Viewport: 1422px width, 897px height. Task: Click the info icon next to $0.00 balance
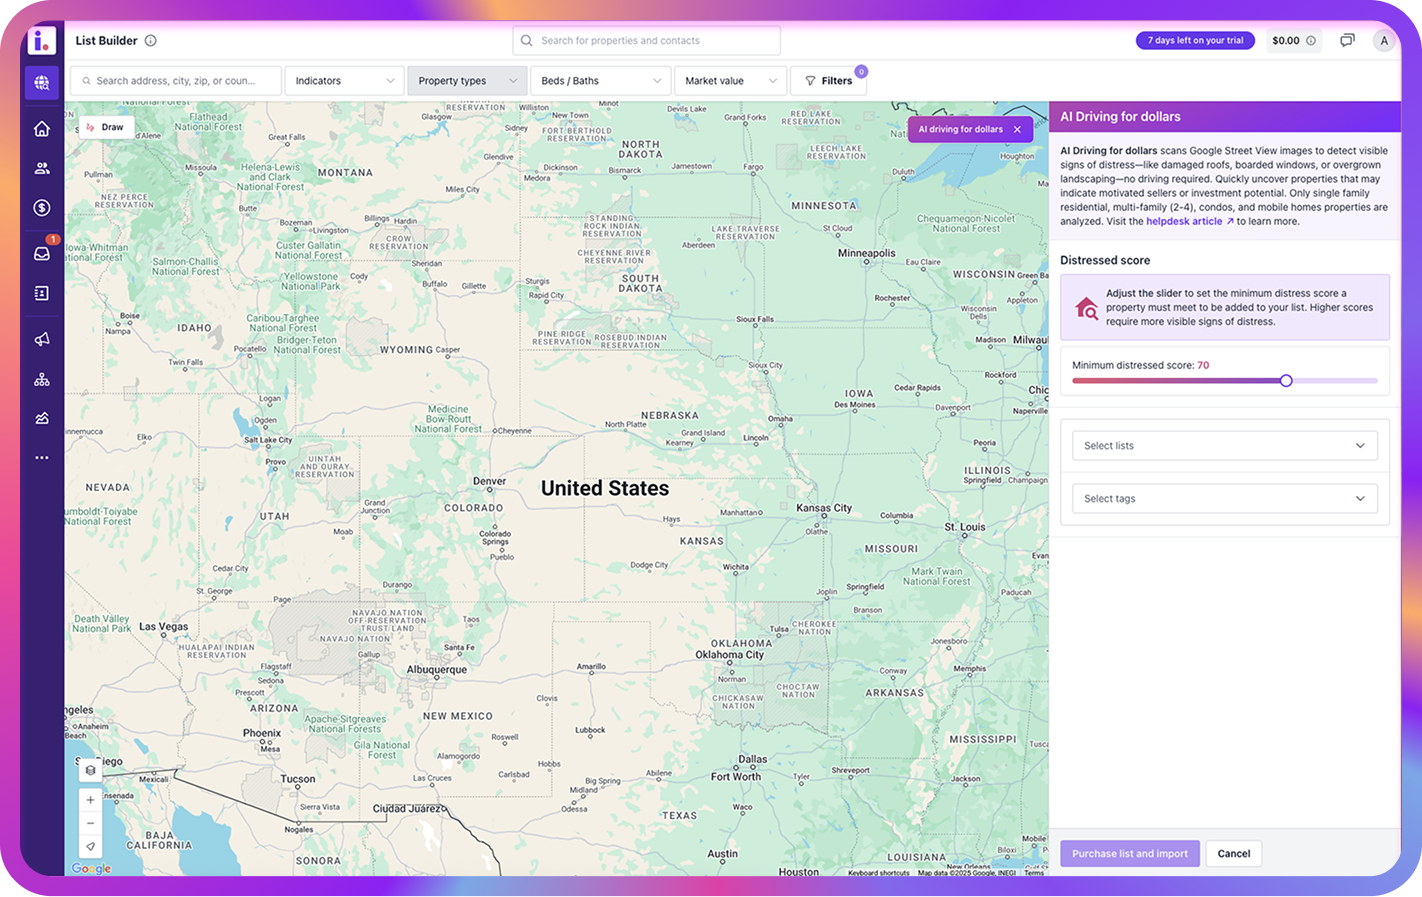click(1311, 41)
